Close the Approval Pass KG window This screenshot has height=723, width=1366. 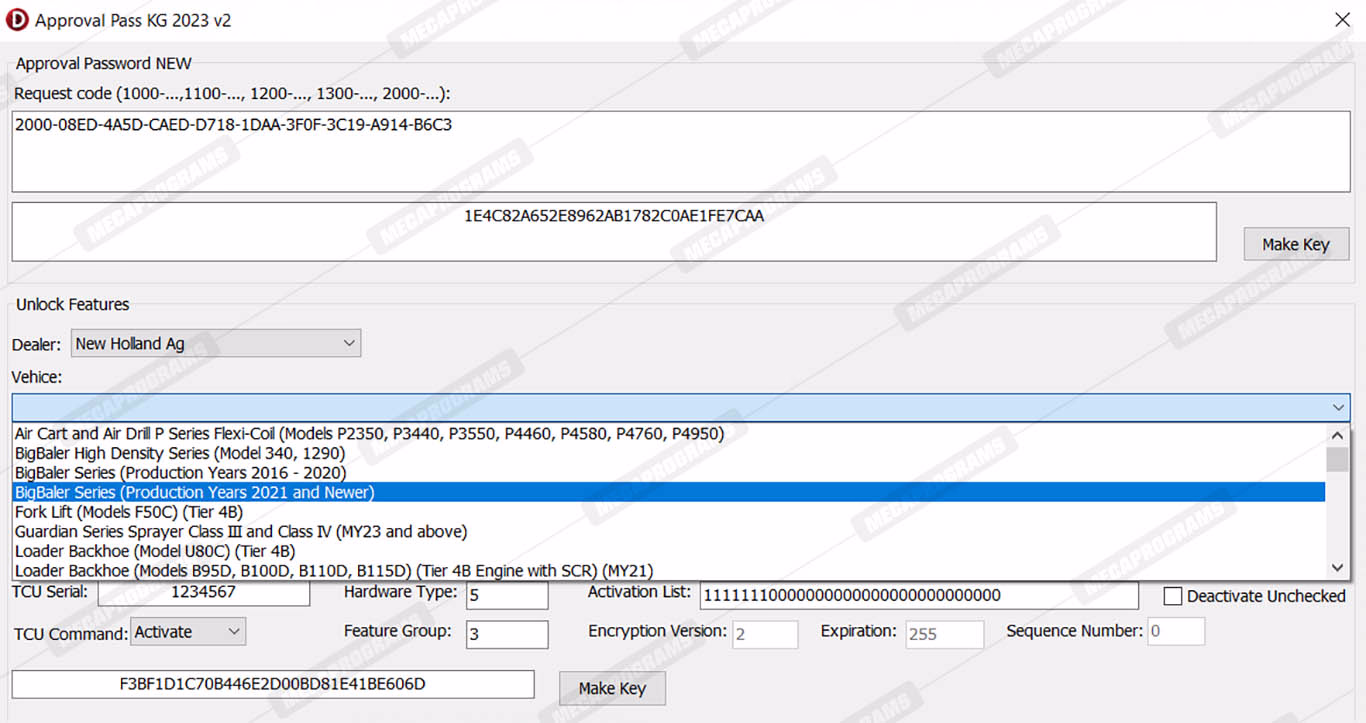(x=1342, y=20)
